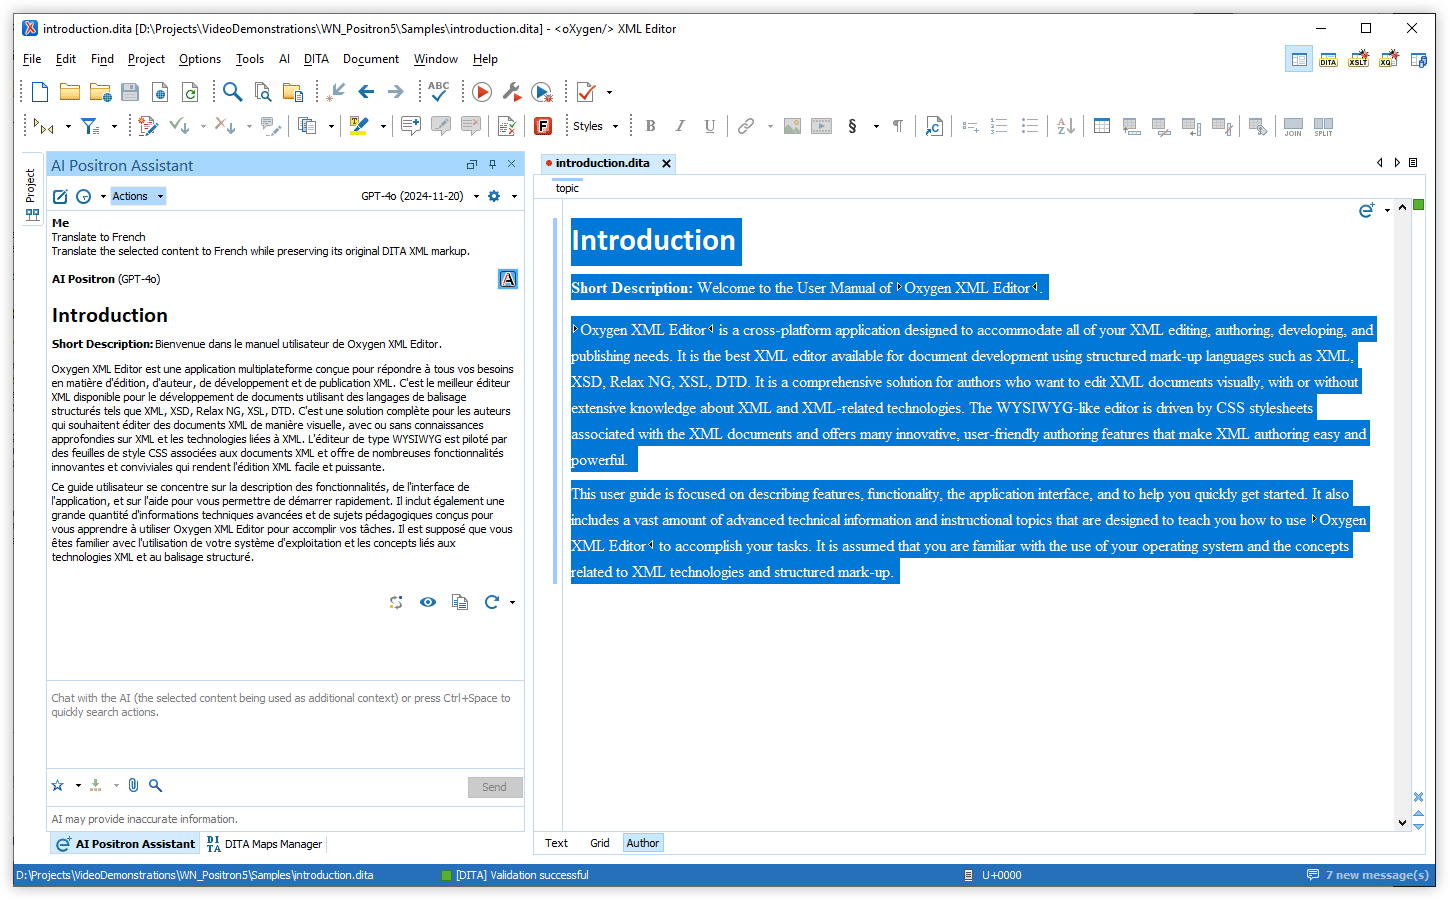Click the red F icon in toolbar

click(543, 126)
